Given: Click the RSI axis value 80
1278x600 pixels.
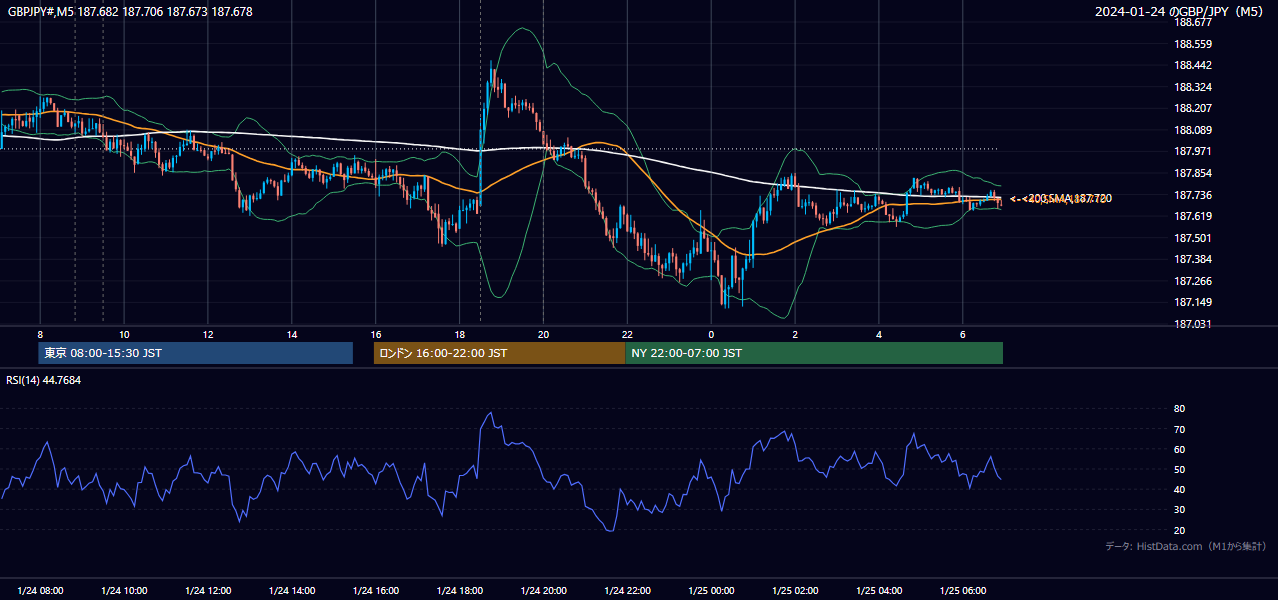Looking at the screenshot, I should click(x=1179, y=409).
